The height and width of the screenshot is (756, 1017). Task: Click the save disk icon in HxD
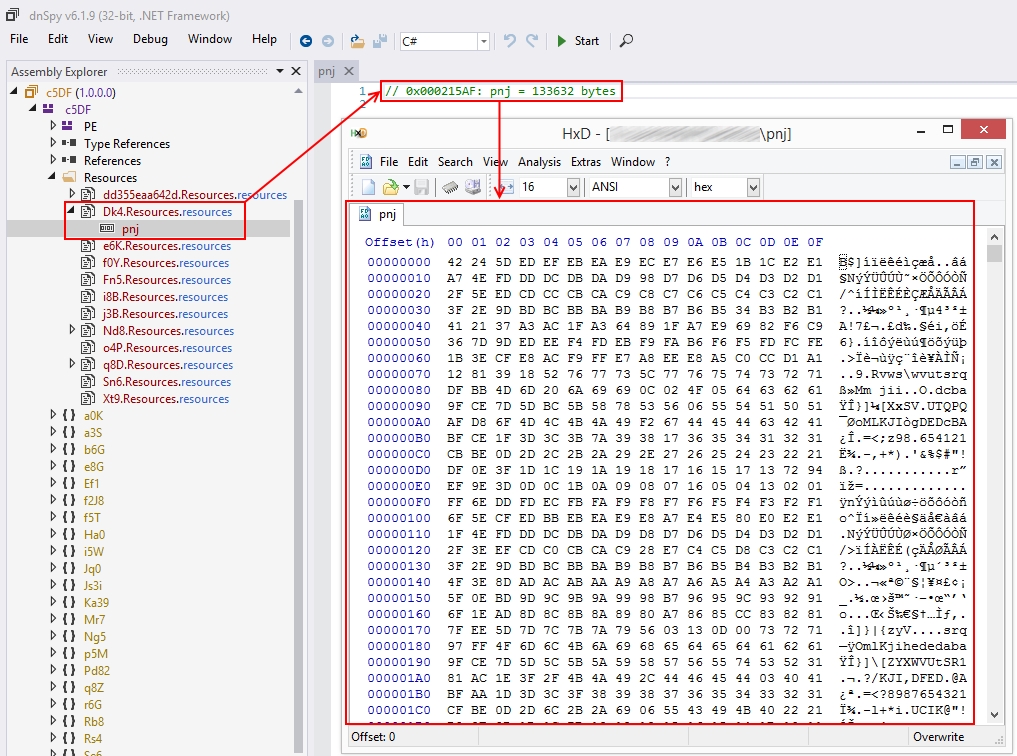423,188
